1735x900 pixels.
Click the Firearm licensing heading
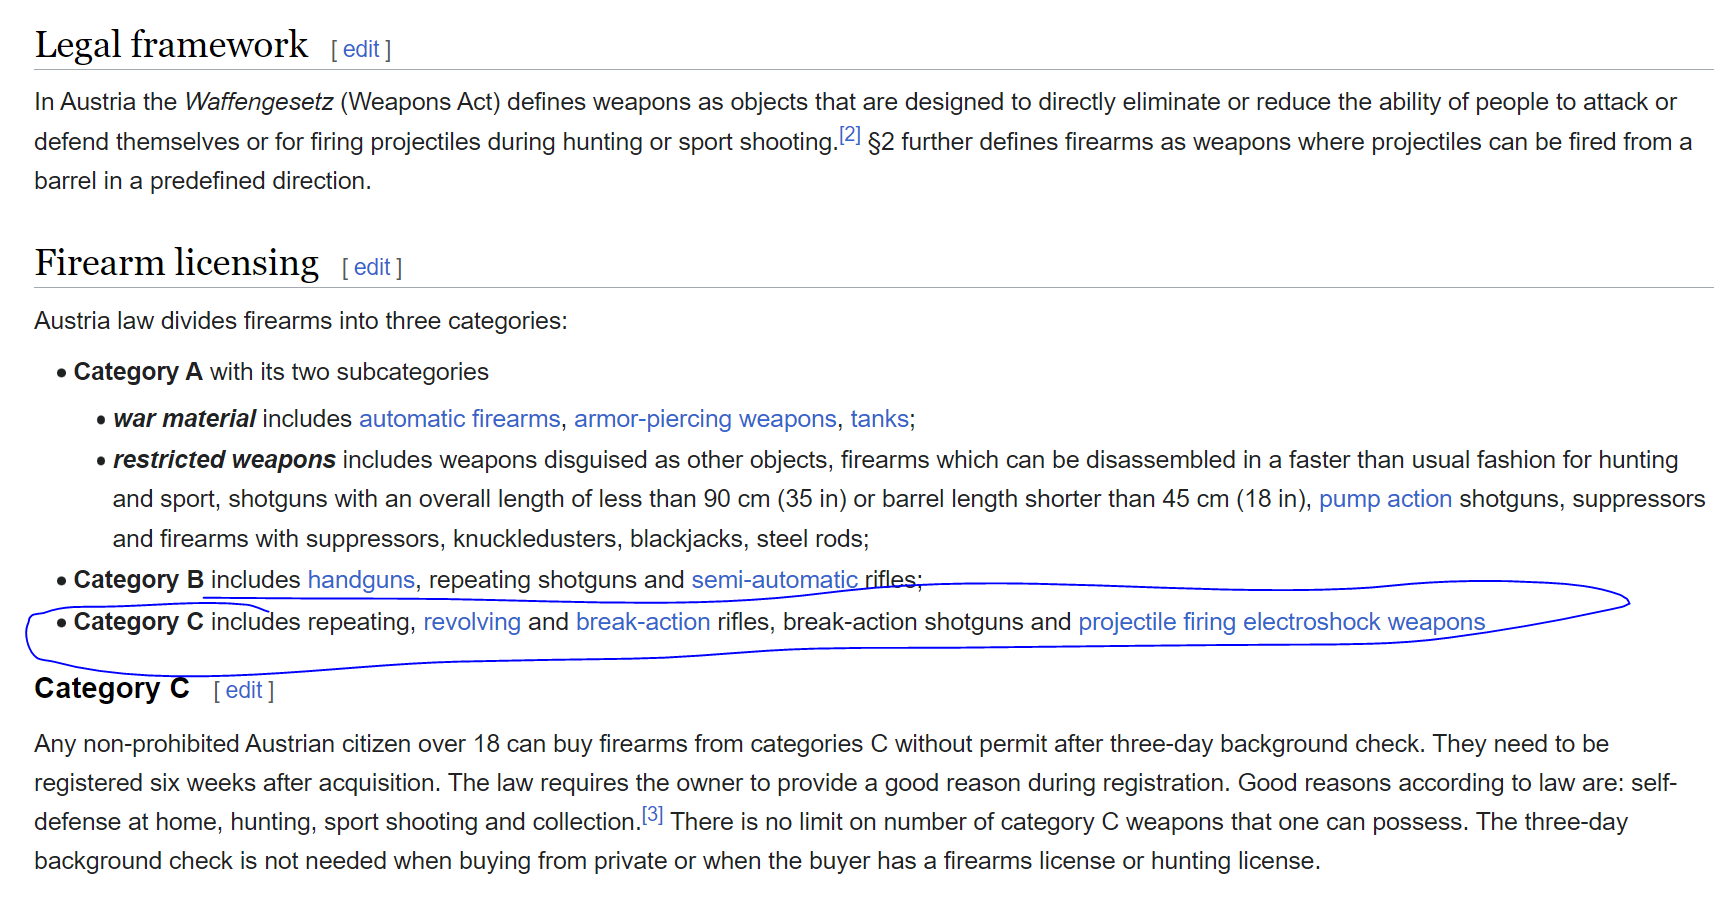pos(177,263)
